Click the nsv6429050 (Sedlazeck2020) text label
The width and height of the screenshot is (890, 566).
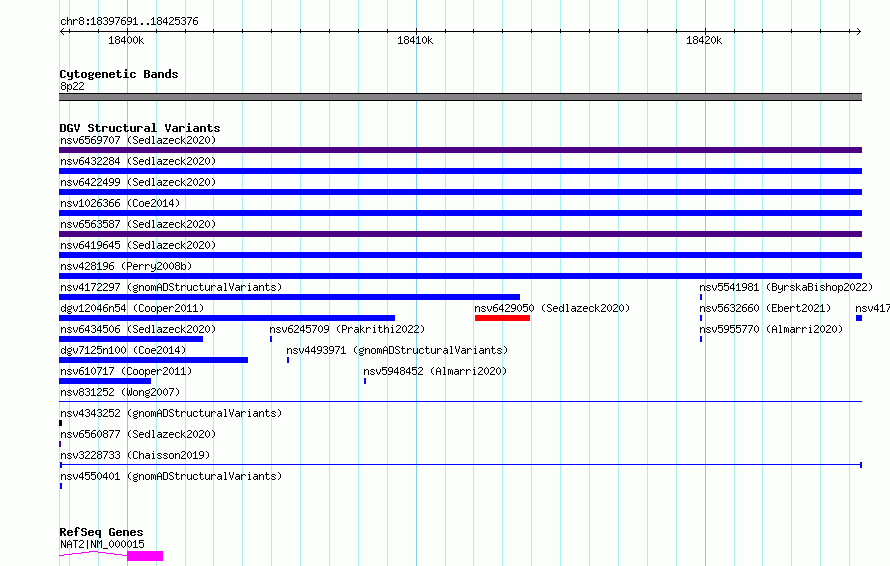click(x=552, y=308)
